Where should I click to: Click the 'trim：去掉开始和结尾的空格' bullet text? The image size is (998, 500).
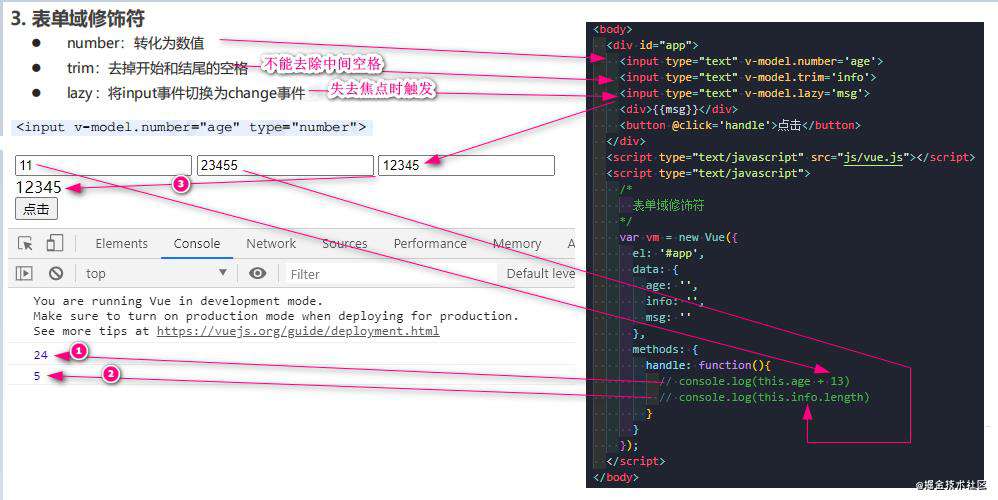157,68
